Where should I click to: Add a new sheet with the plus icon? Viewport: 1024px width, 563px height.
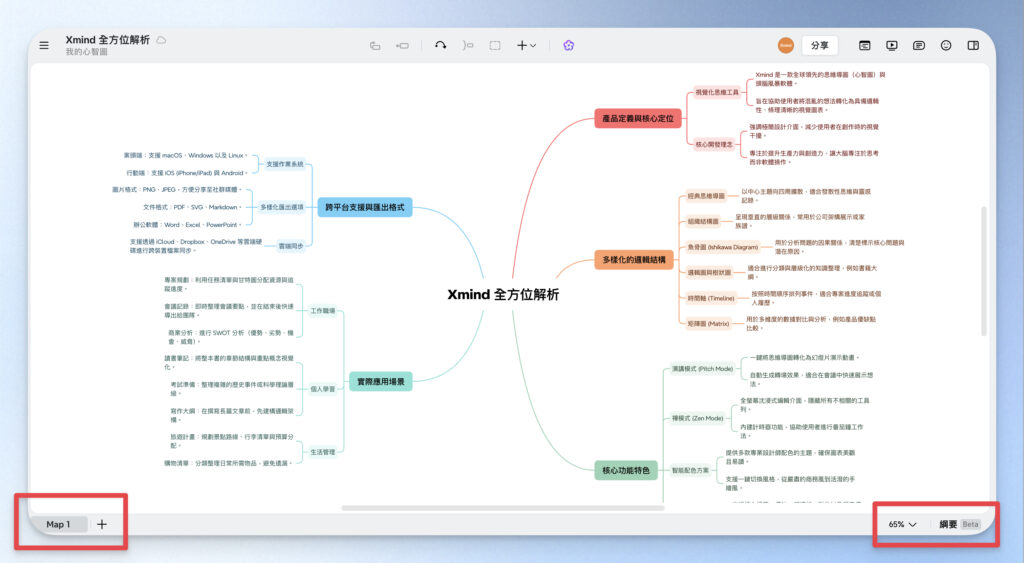pyautogui.click(x=102, y=524)
